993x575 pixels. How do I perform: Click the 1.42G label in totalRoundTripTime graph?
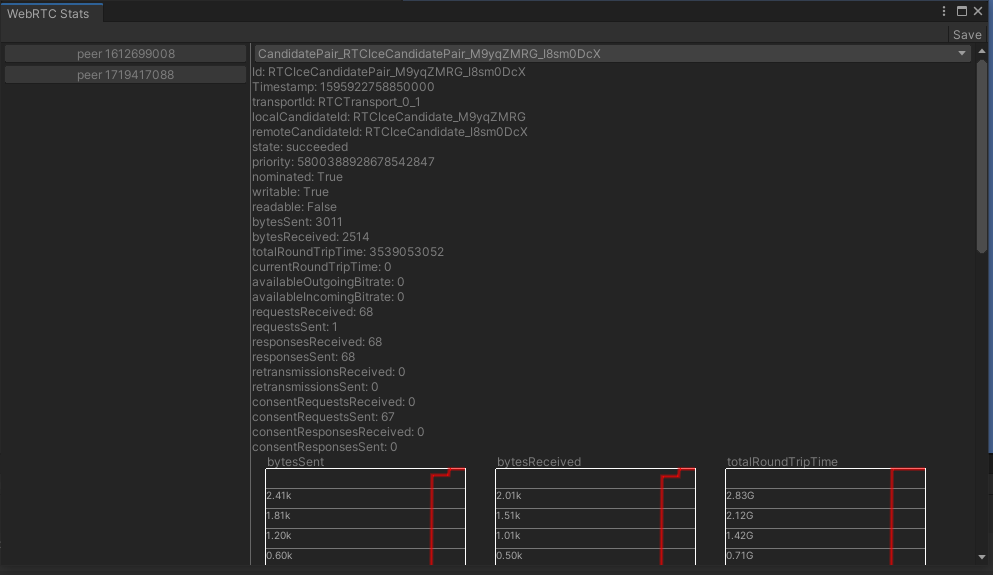tap(740, 536)
